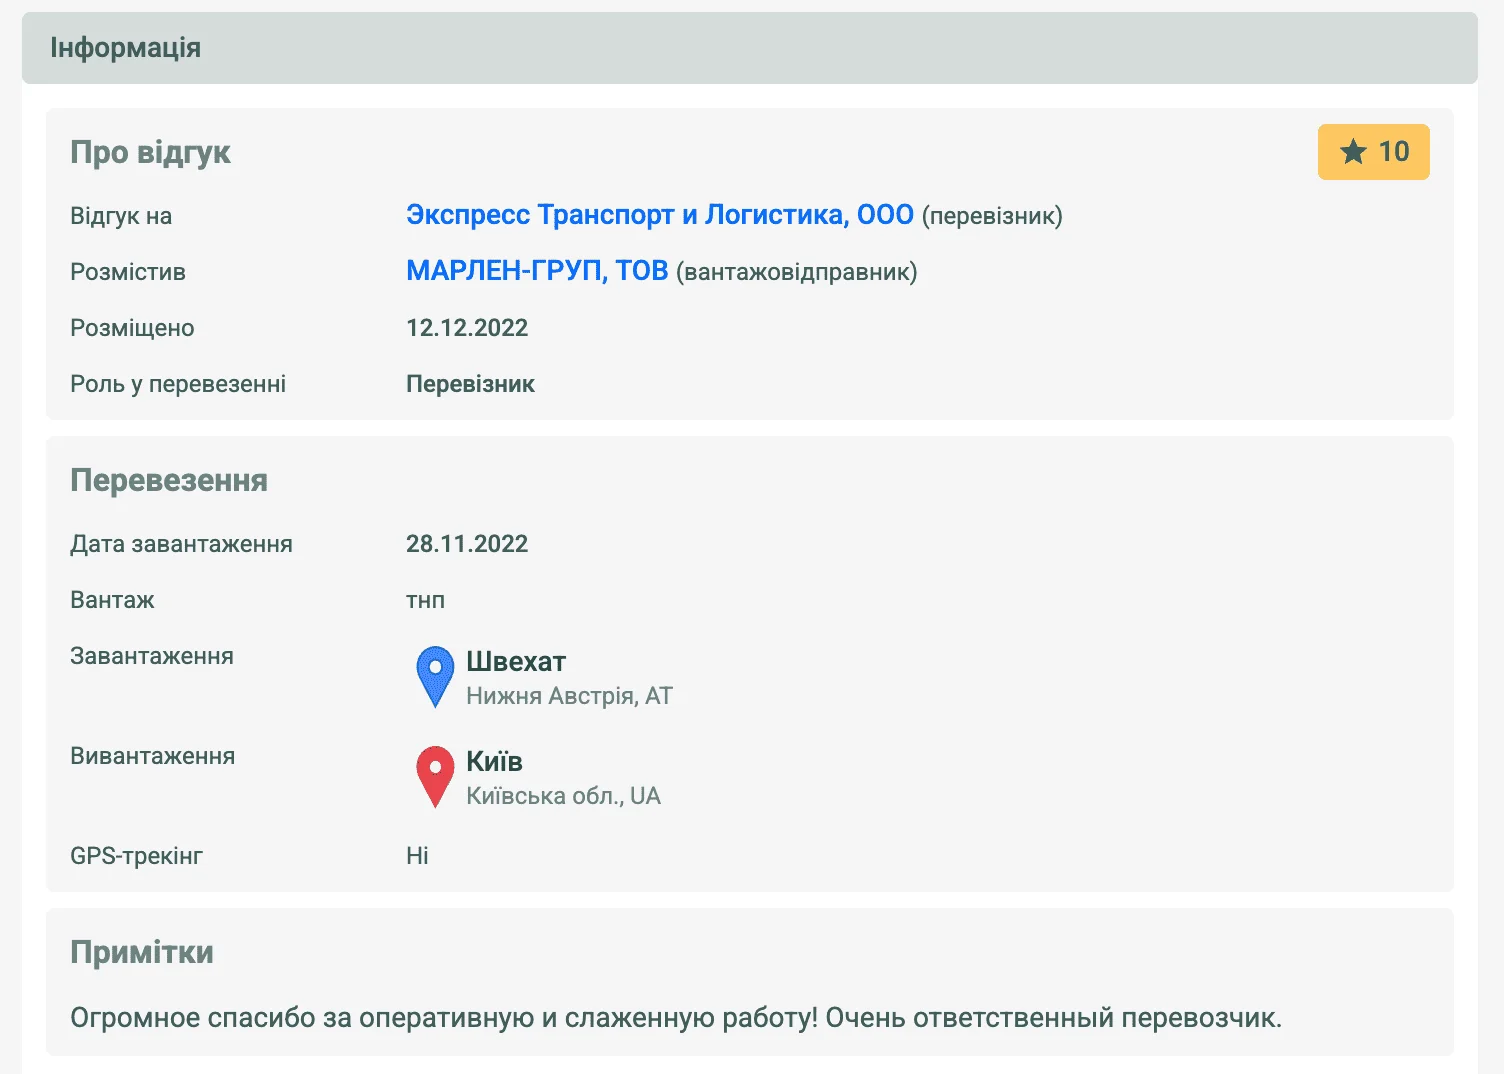Click the Нижня Австрія, AT region text
This screenshot has width=1504, height=1074.
tap(569, 696)
